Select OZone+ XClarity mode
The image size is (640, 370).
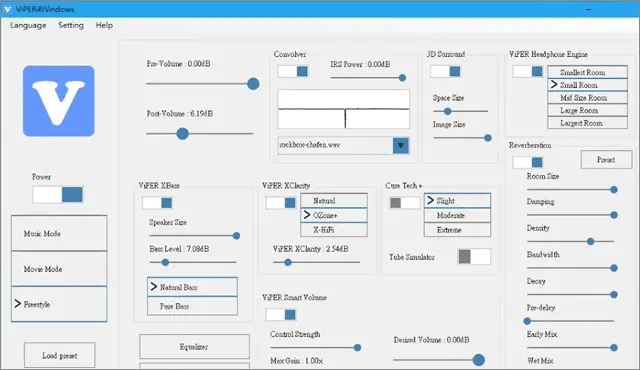pos(334,215)
